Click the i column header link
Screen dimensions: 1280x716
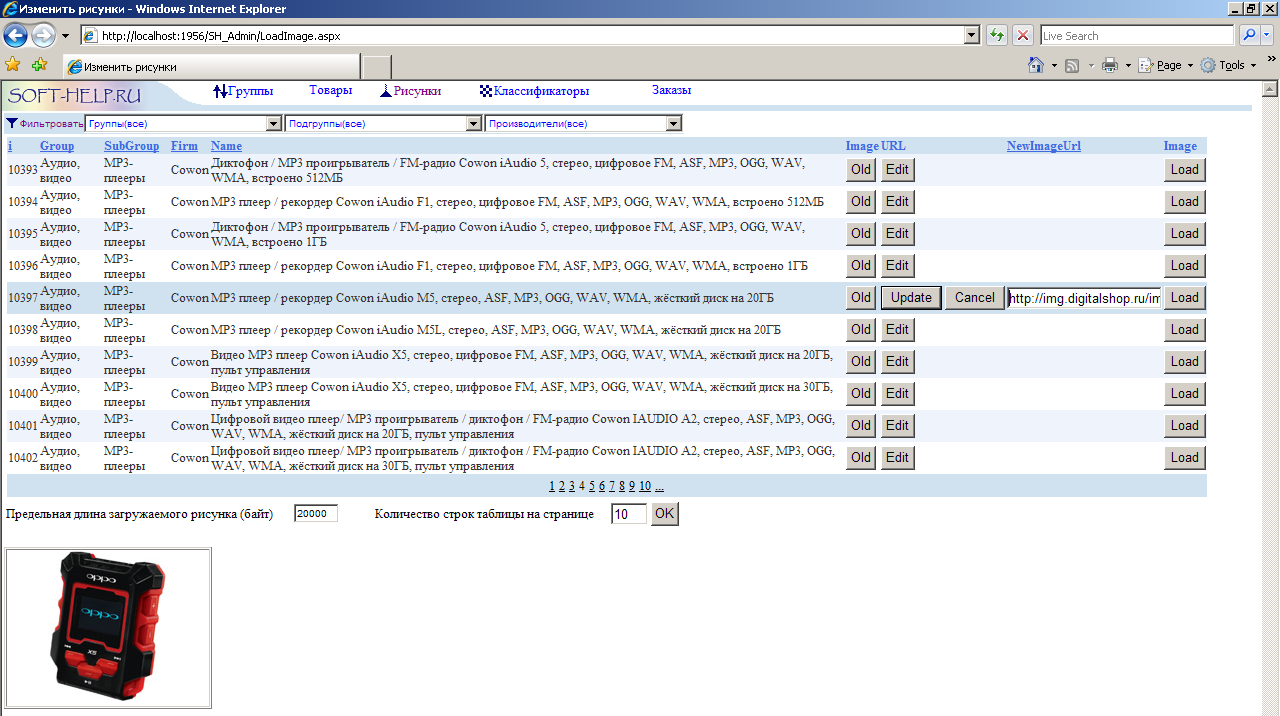10,146
